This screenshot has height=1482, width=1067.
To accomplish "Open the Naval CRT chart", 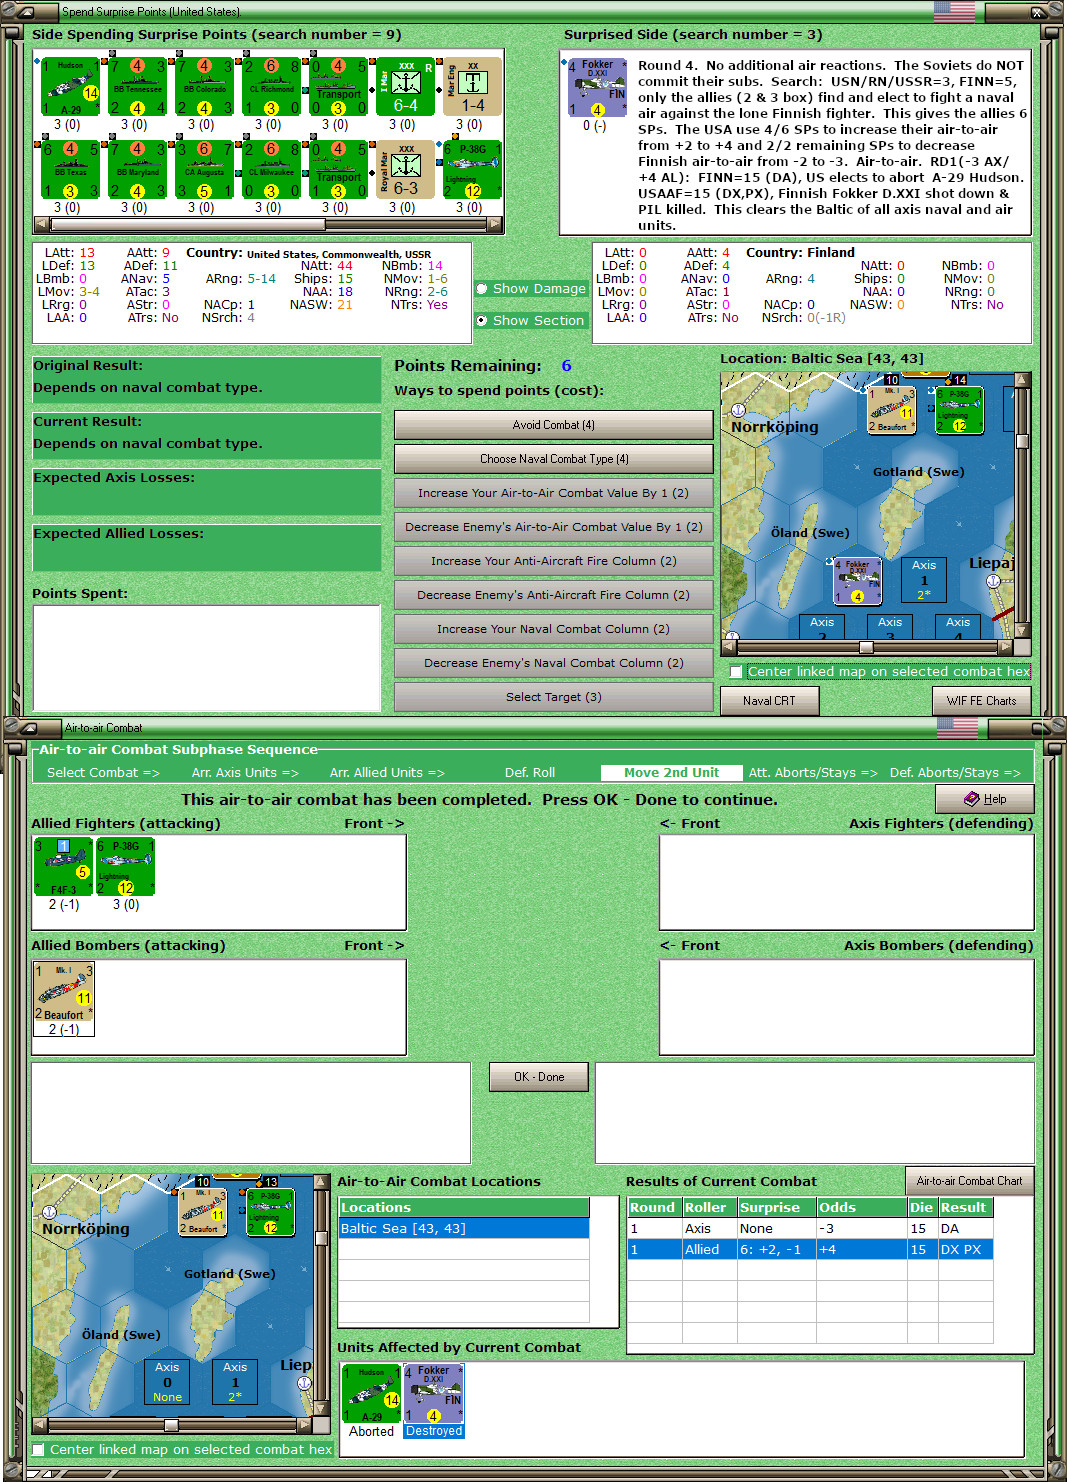I will (769, 701).
